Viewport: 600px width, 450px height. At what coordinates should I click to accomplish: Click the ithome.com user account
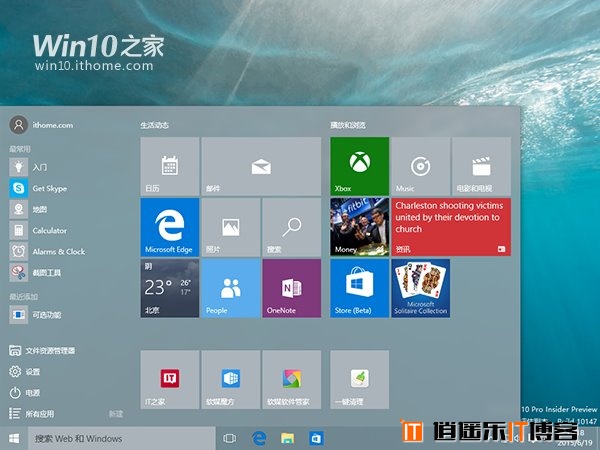click(41, 125)
